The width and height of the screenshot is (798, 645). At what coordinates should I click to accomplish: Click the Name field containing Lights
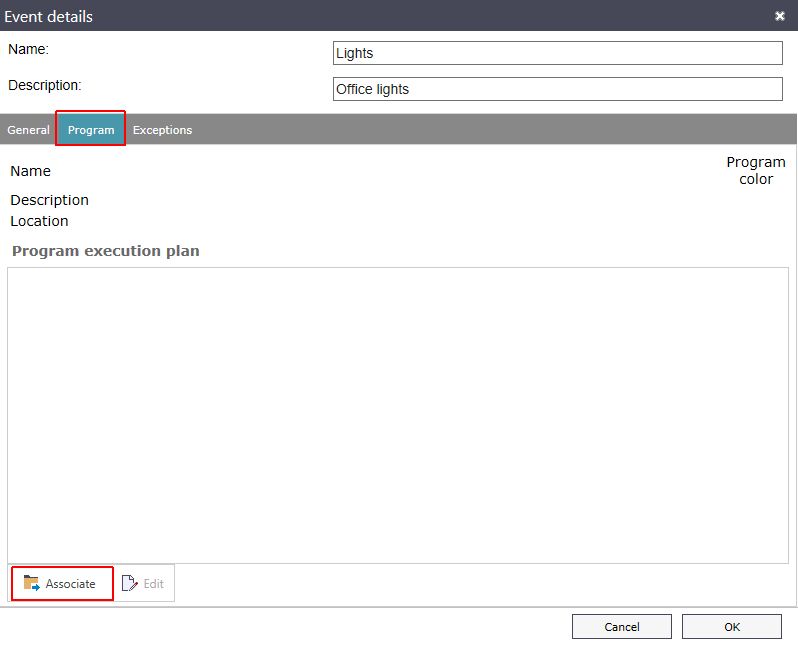[557, 53]
